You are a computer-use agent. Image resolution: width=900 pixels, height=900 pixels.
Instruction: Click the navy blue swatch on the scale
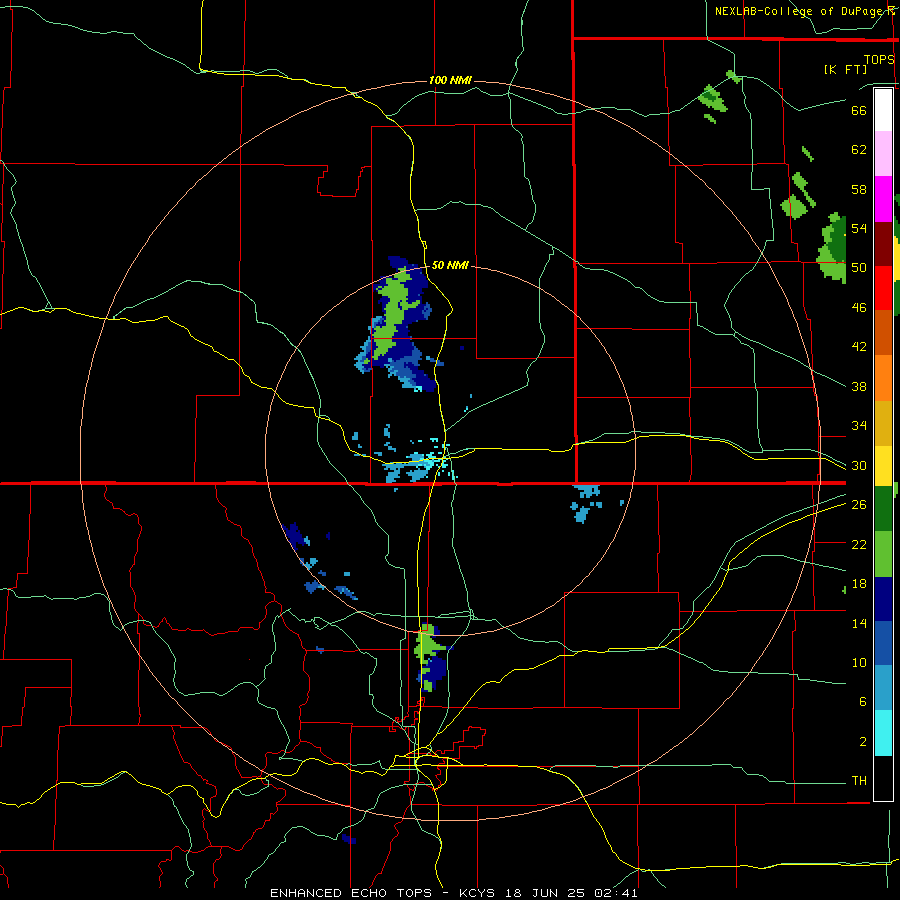883,599
